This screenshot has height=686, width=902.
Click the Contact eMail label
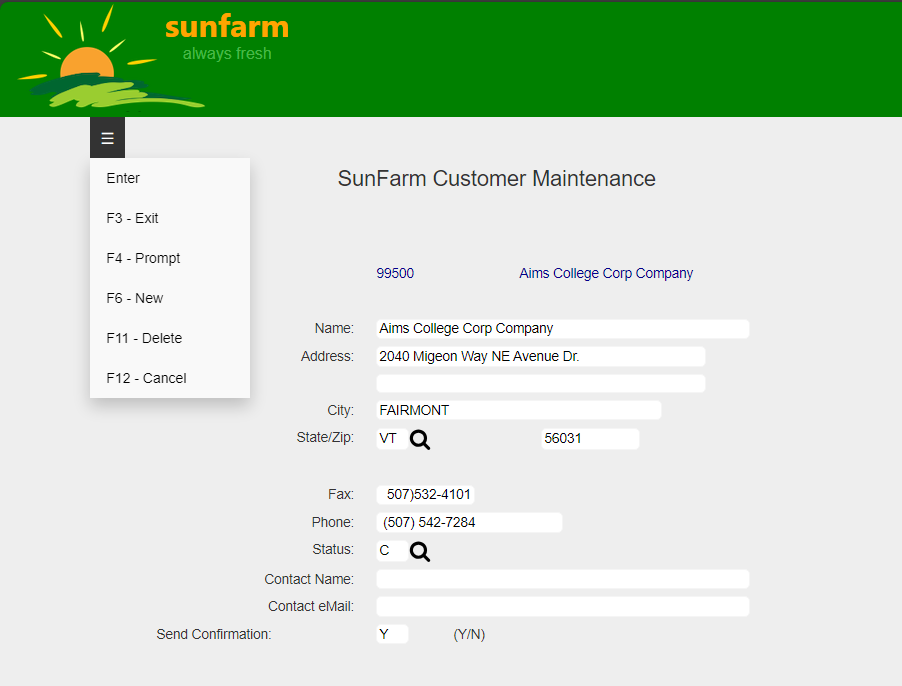coord(311,607)
